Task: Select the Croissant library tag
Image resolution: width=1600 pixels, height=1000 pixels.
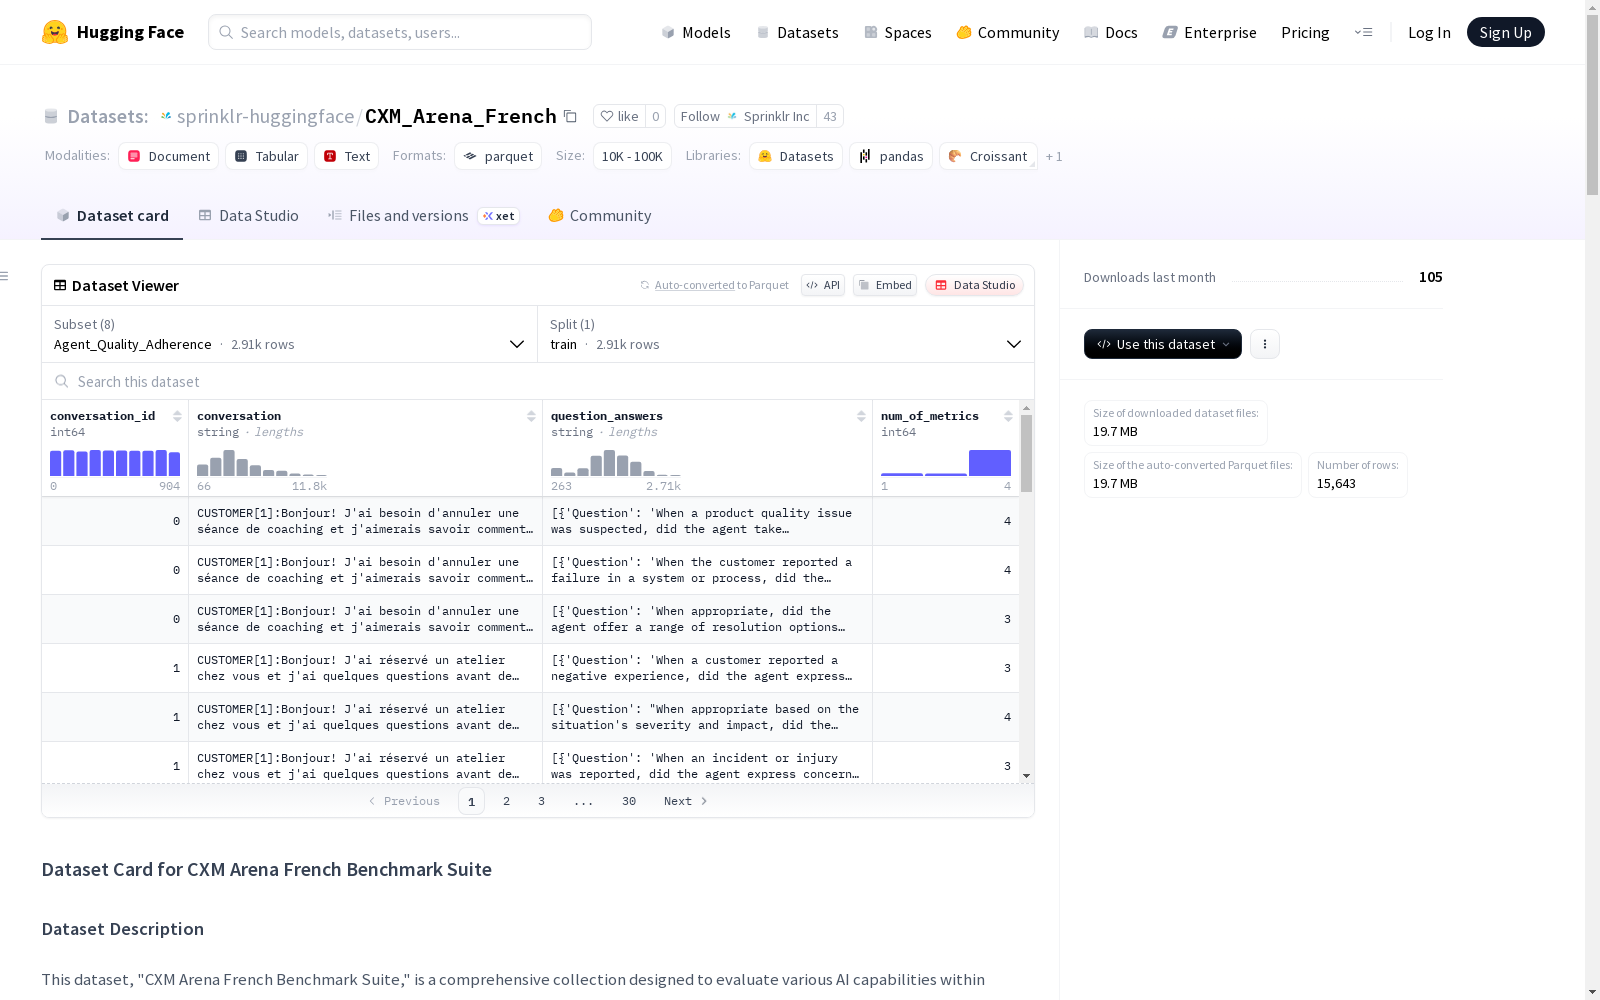Action: coord(988,156)
